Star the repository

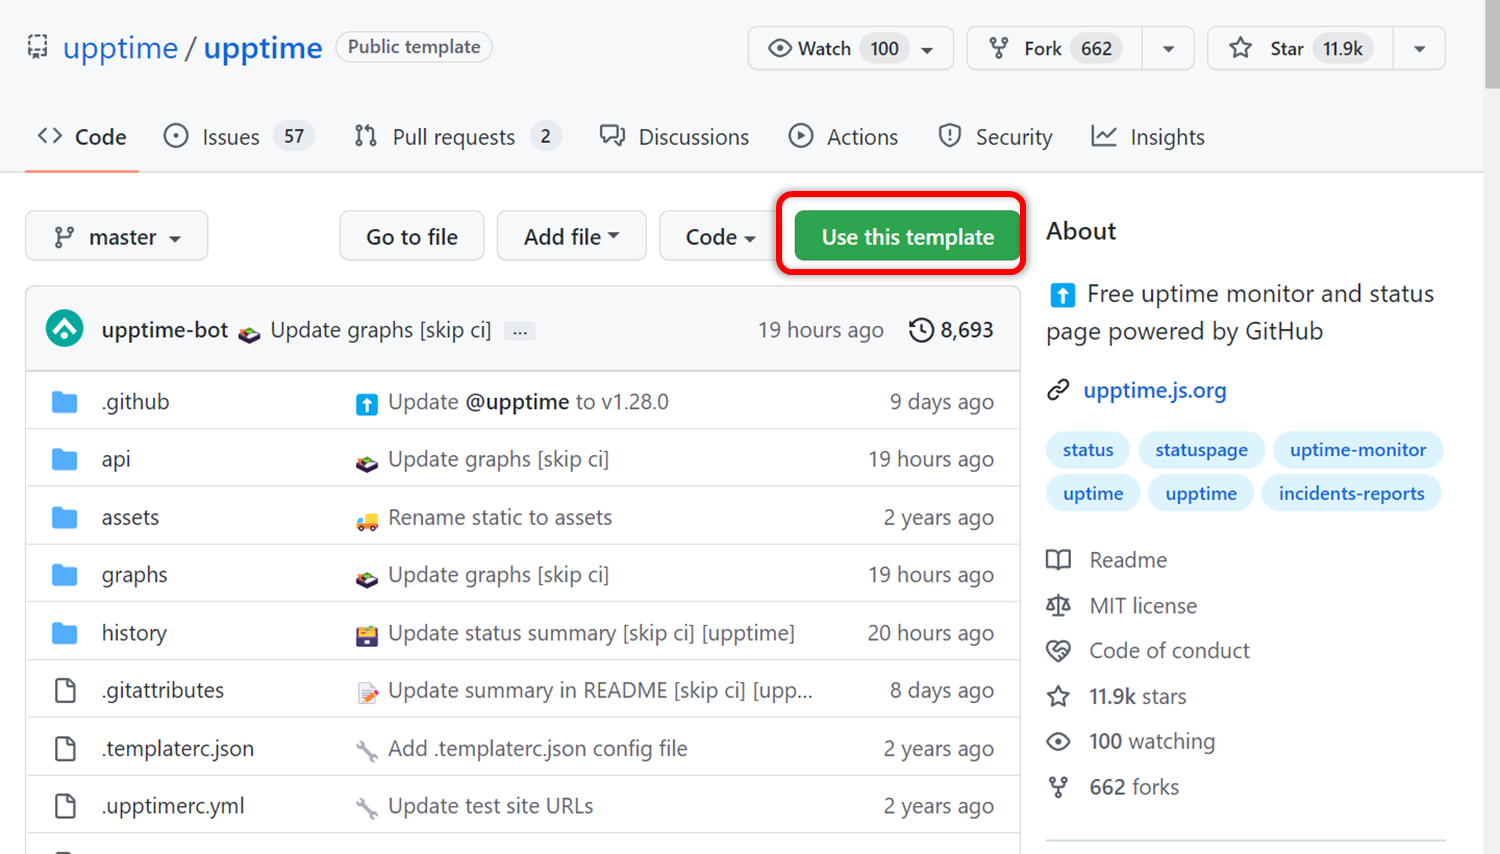pyautogui.click(x=1300, y=48)
